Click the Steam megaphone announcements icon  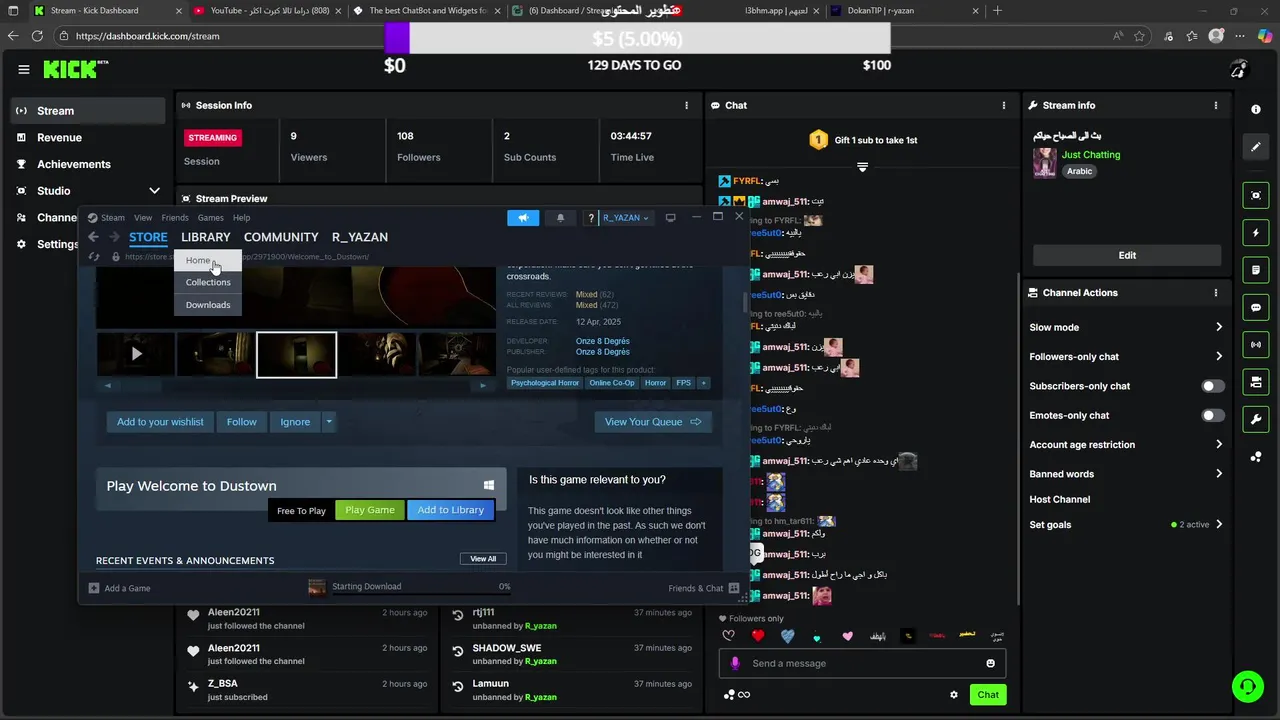(x=523, y=217)
